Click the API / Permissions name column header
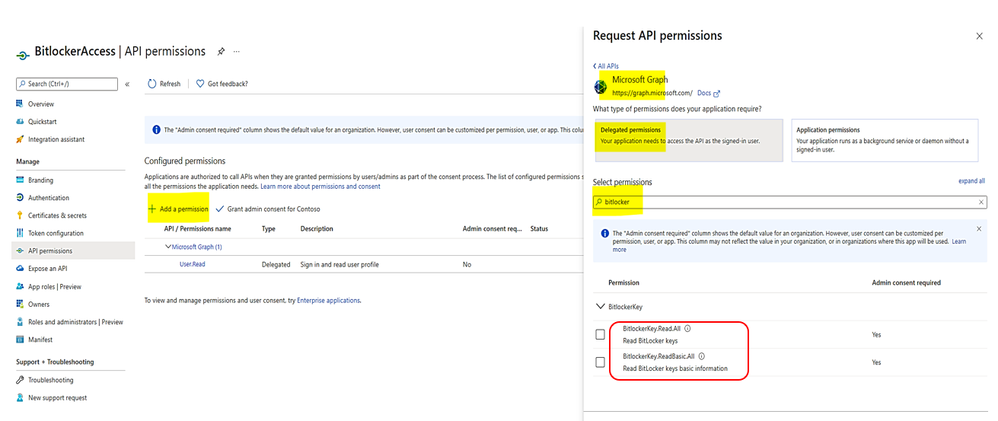The width and height of the screenshot is (998, 421). point(197,229)
